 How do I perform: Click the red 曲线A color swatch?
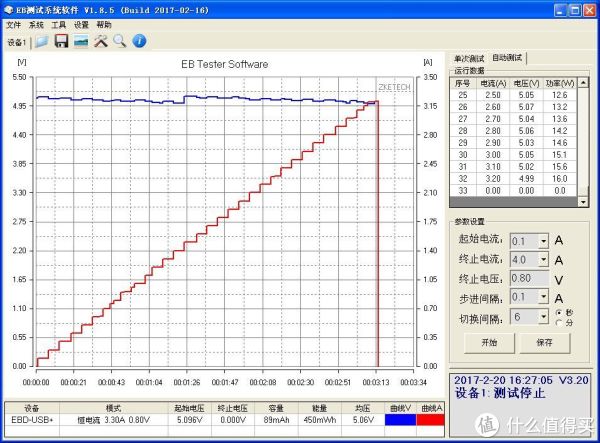click(430, 420)
